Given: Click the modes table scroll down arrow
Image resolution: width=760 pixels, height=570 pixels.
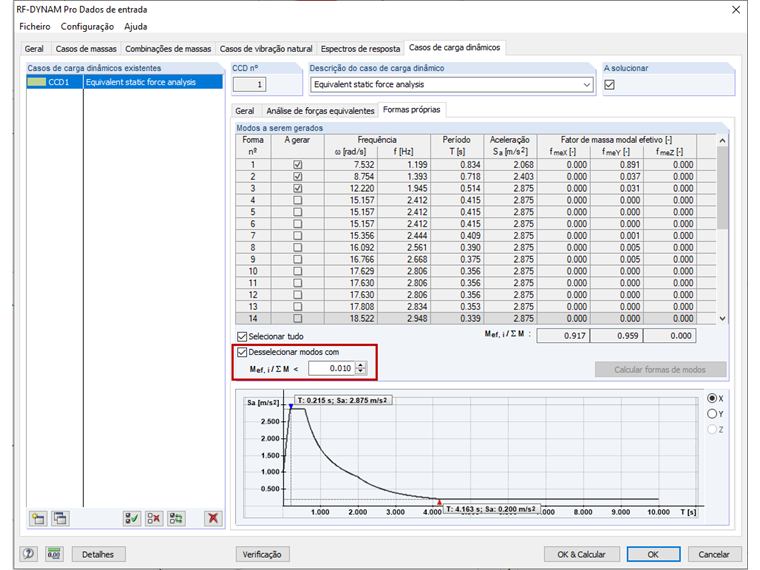Looking at the screenshot, I should 722,318.
